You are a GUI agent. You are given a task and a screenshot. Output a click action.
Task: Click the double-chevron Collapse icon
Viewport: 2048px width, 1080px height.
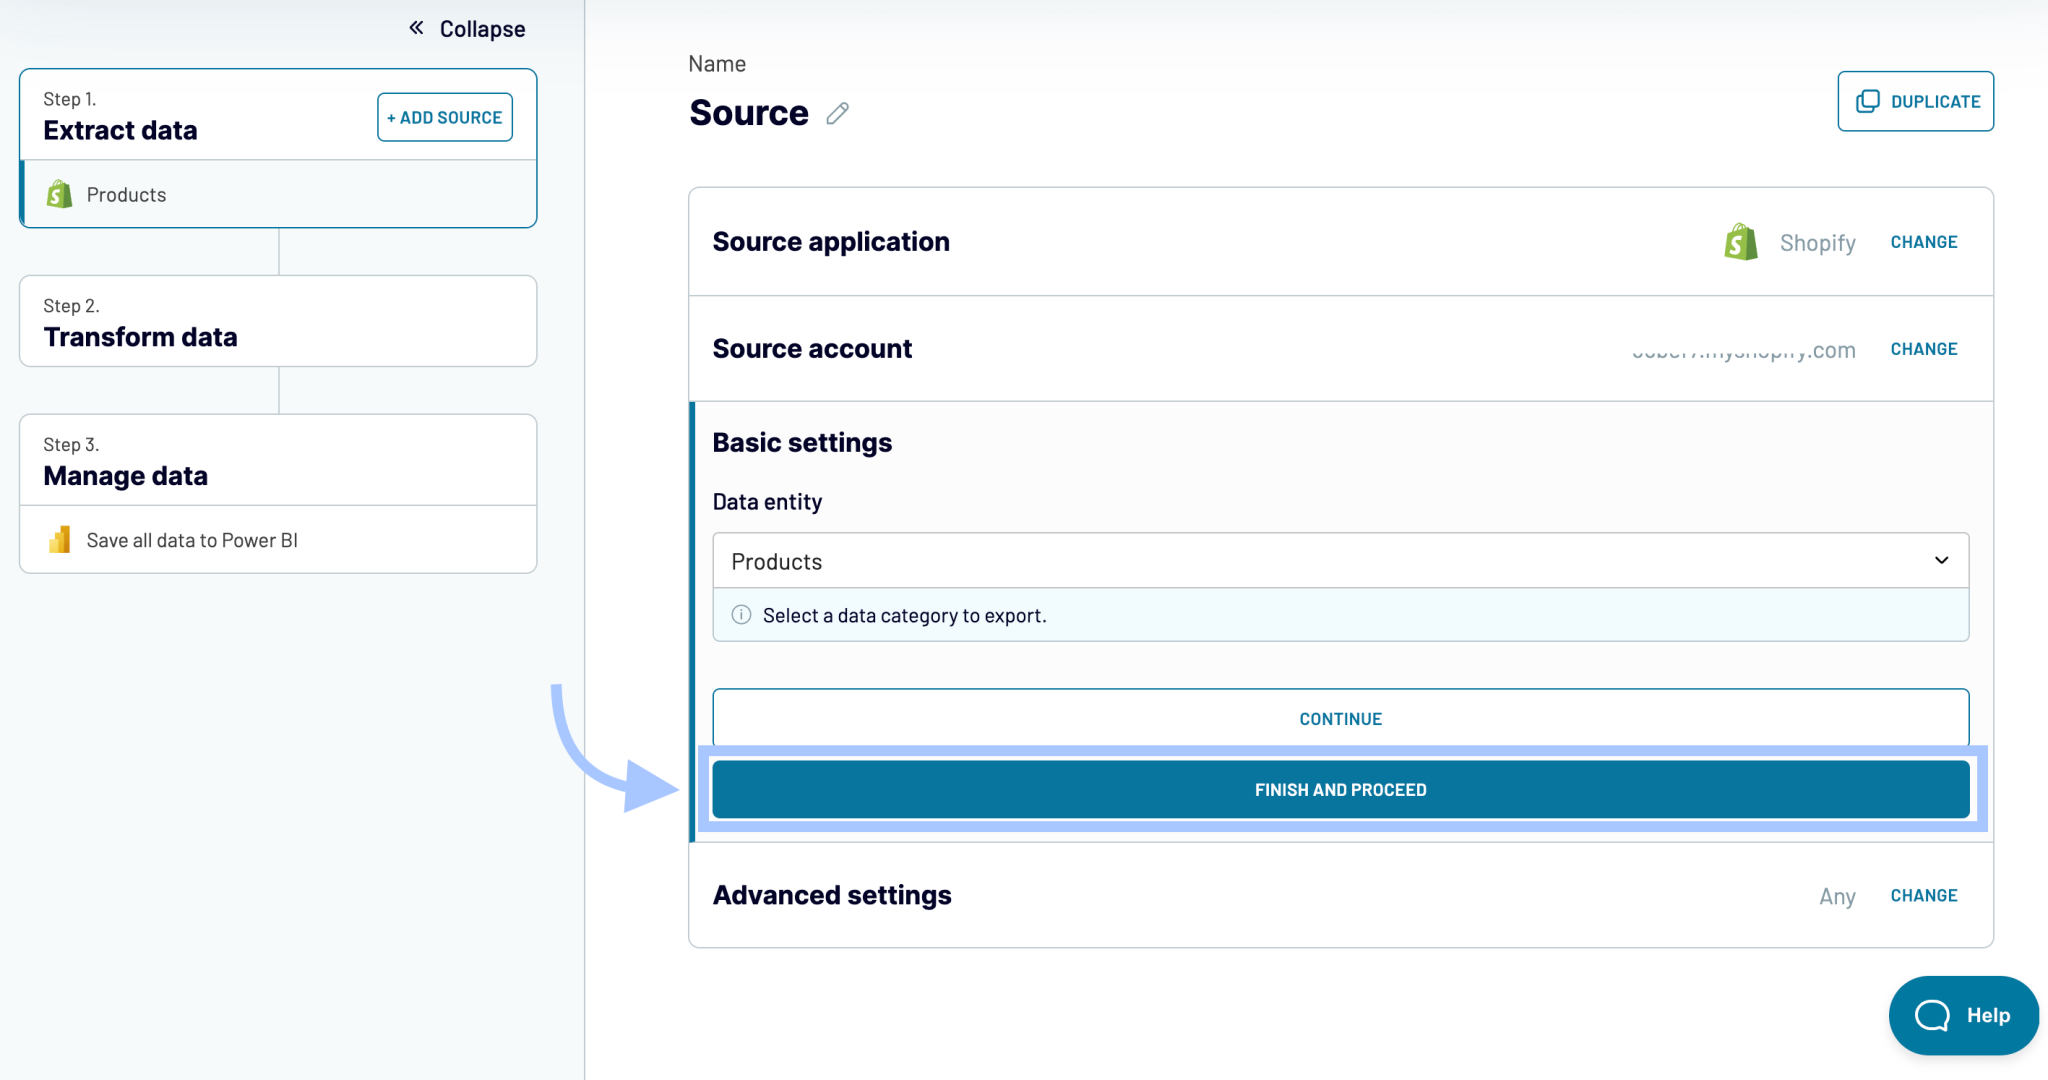tap(416, 28)
